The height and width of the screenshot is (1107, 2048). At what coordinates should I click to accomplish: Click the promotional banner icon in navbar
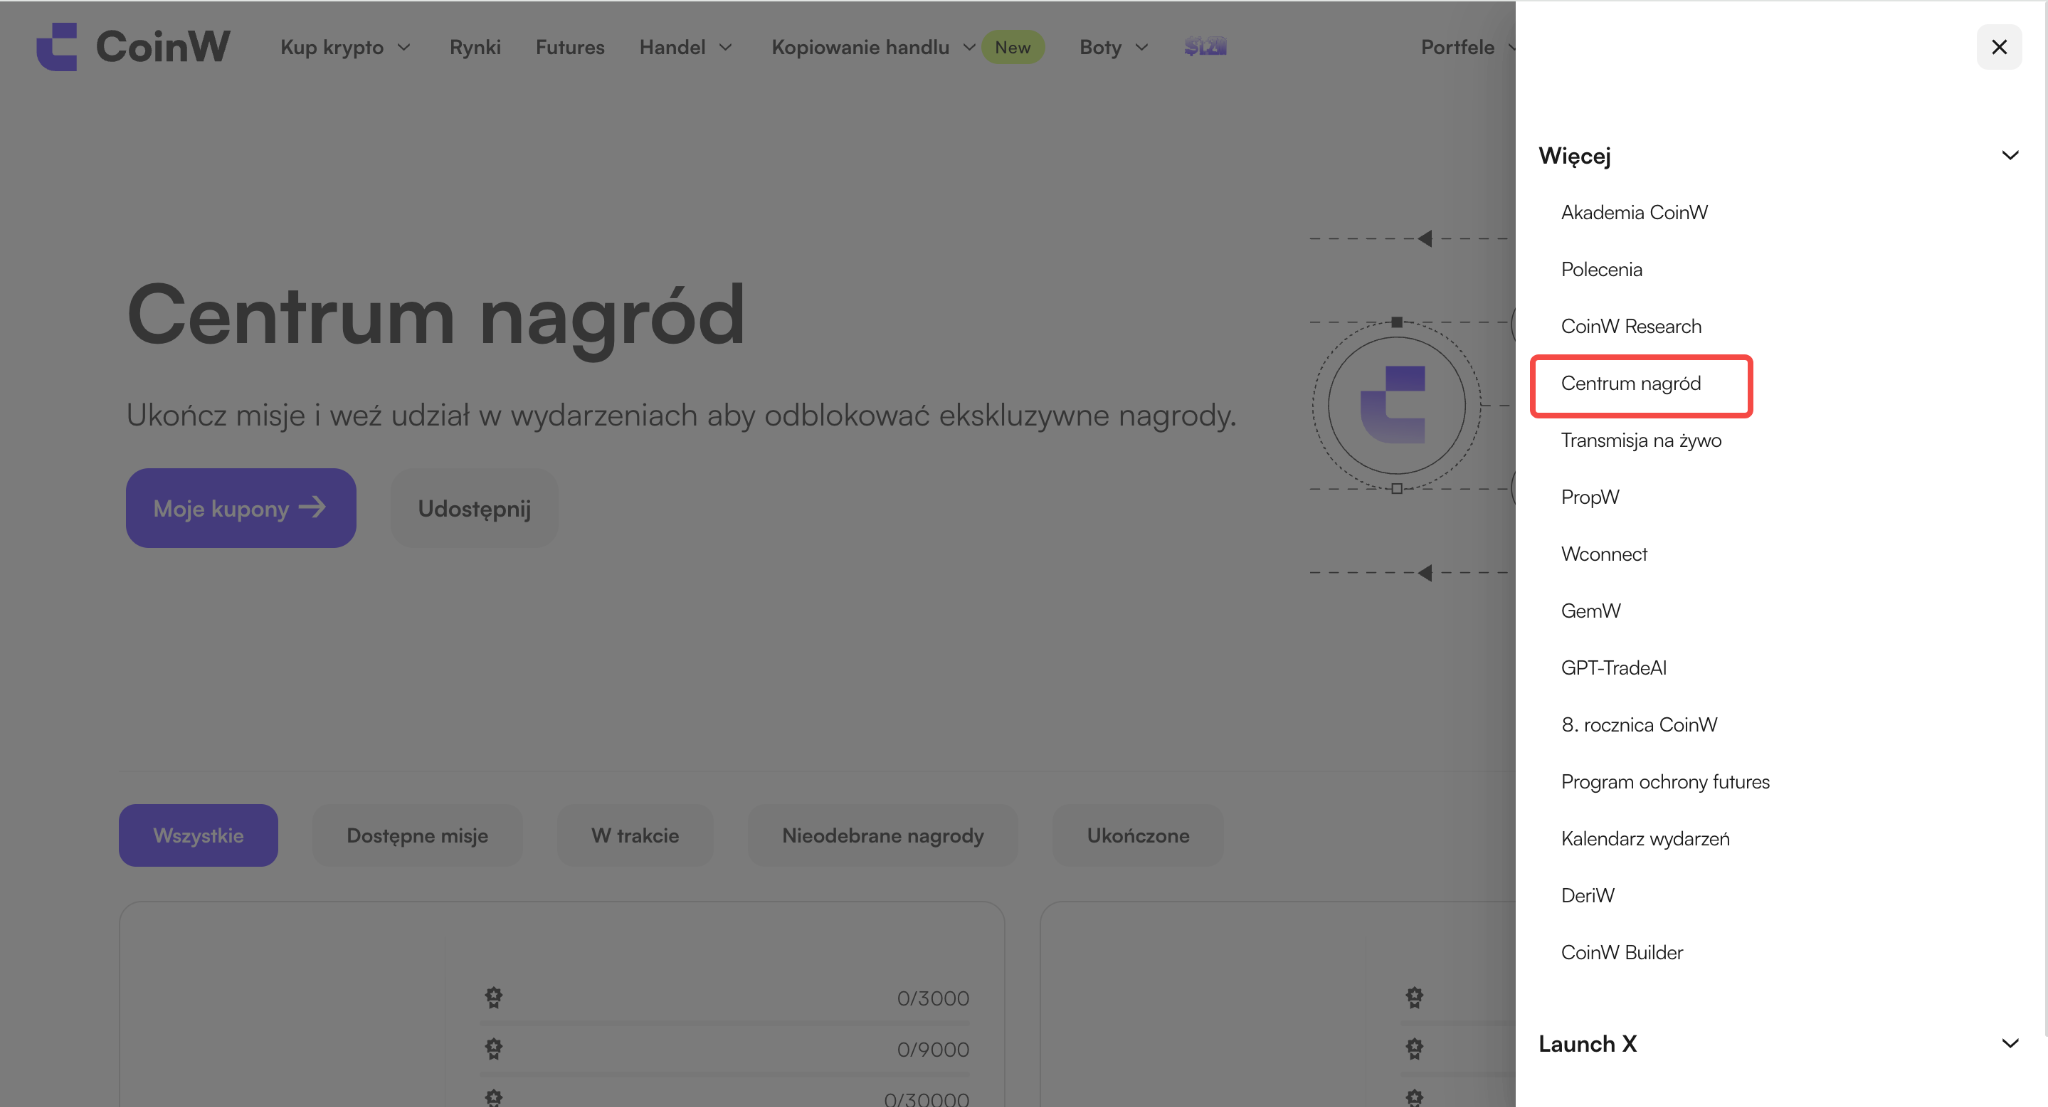pos(1205,47)
